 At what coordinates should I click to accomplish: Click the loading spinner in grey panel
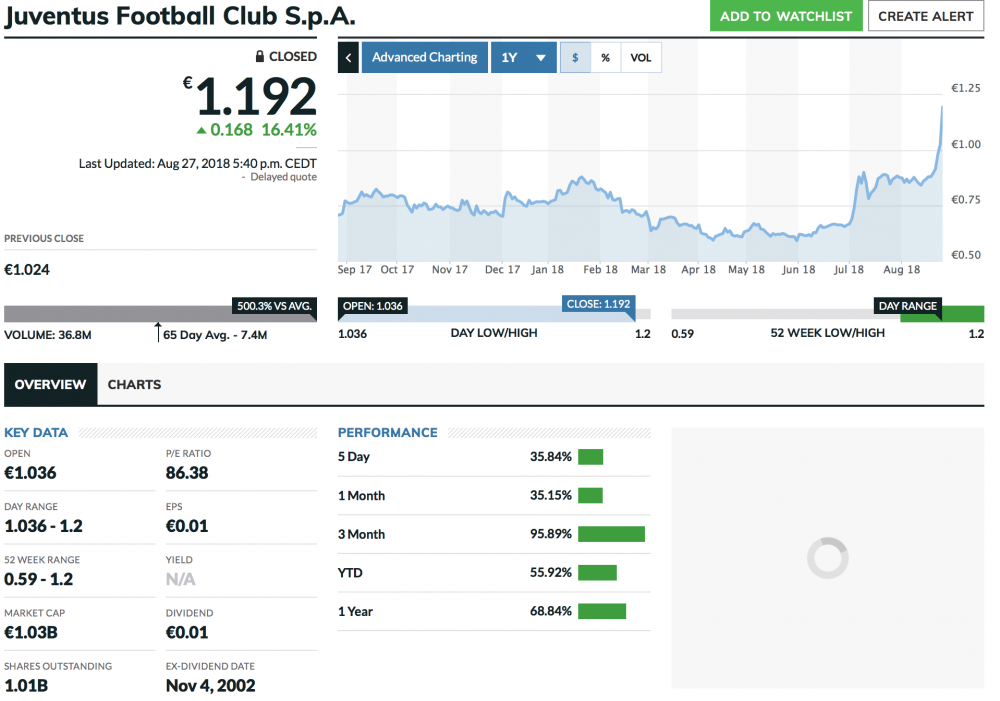[x=827, y=558]
